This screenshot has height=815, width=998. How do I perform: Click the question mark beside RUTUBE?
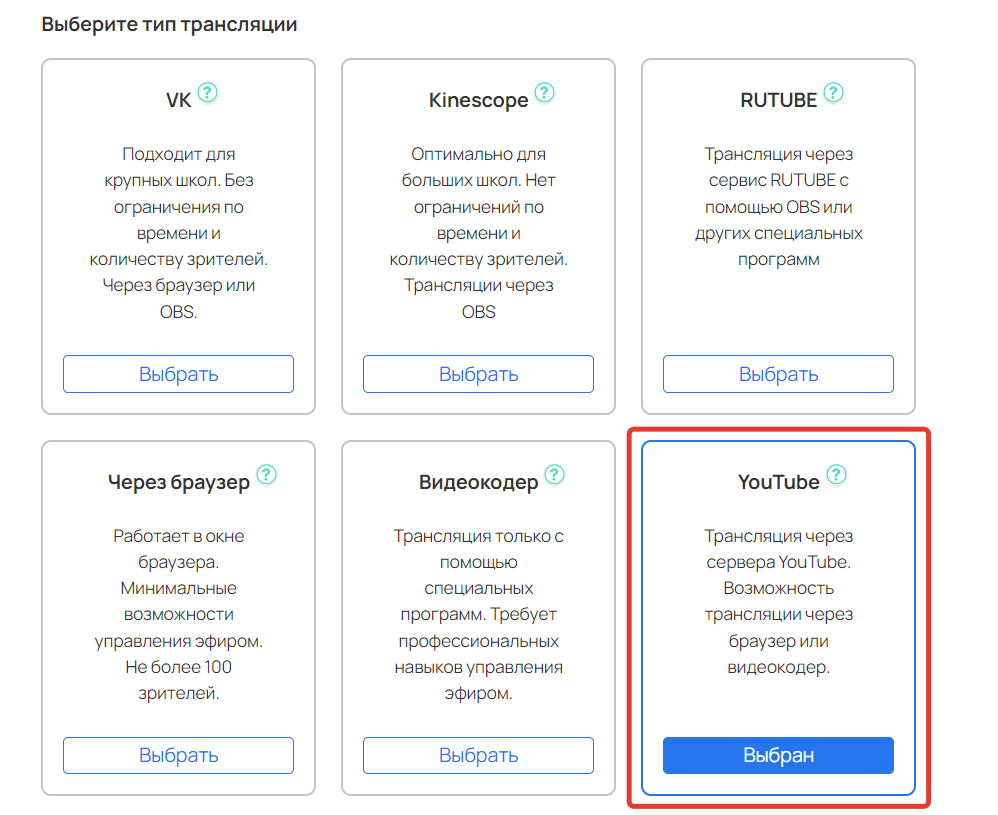click(833, 93)
